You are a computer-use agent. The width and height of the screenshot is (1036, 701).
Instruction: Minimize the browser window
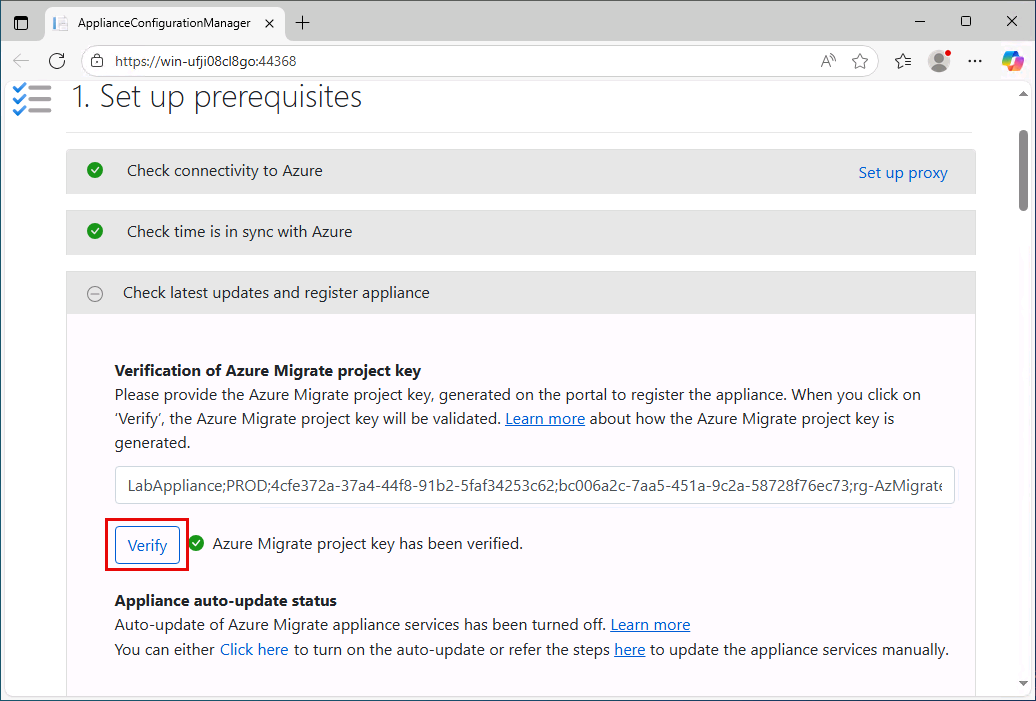920,22
